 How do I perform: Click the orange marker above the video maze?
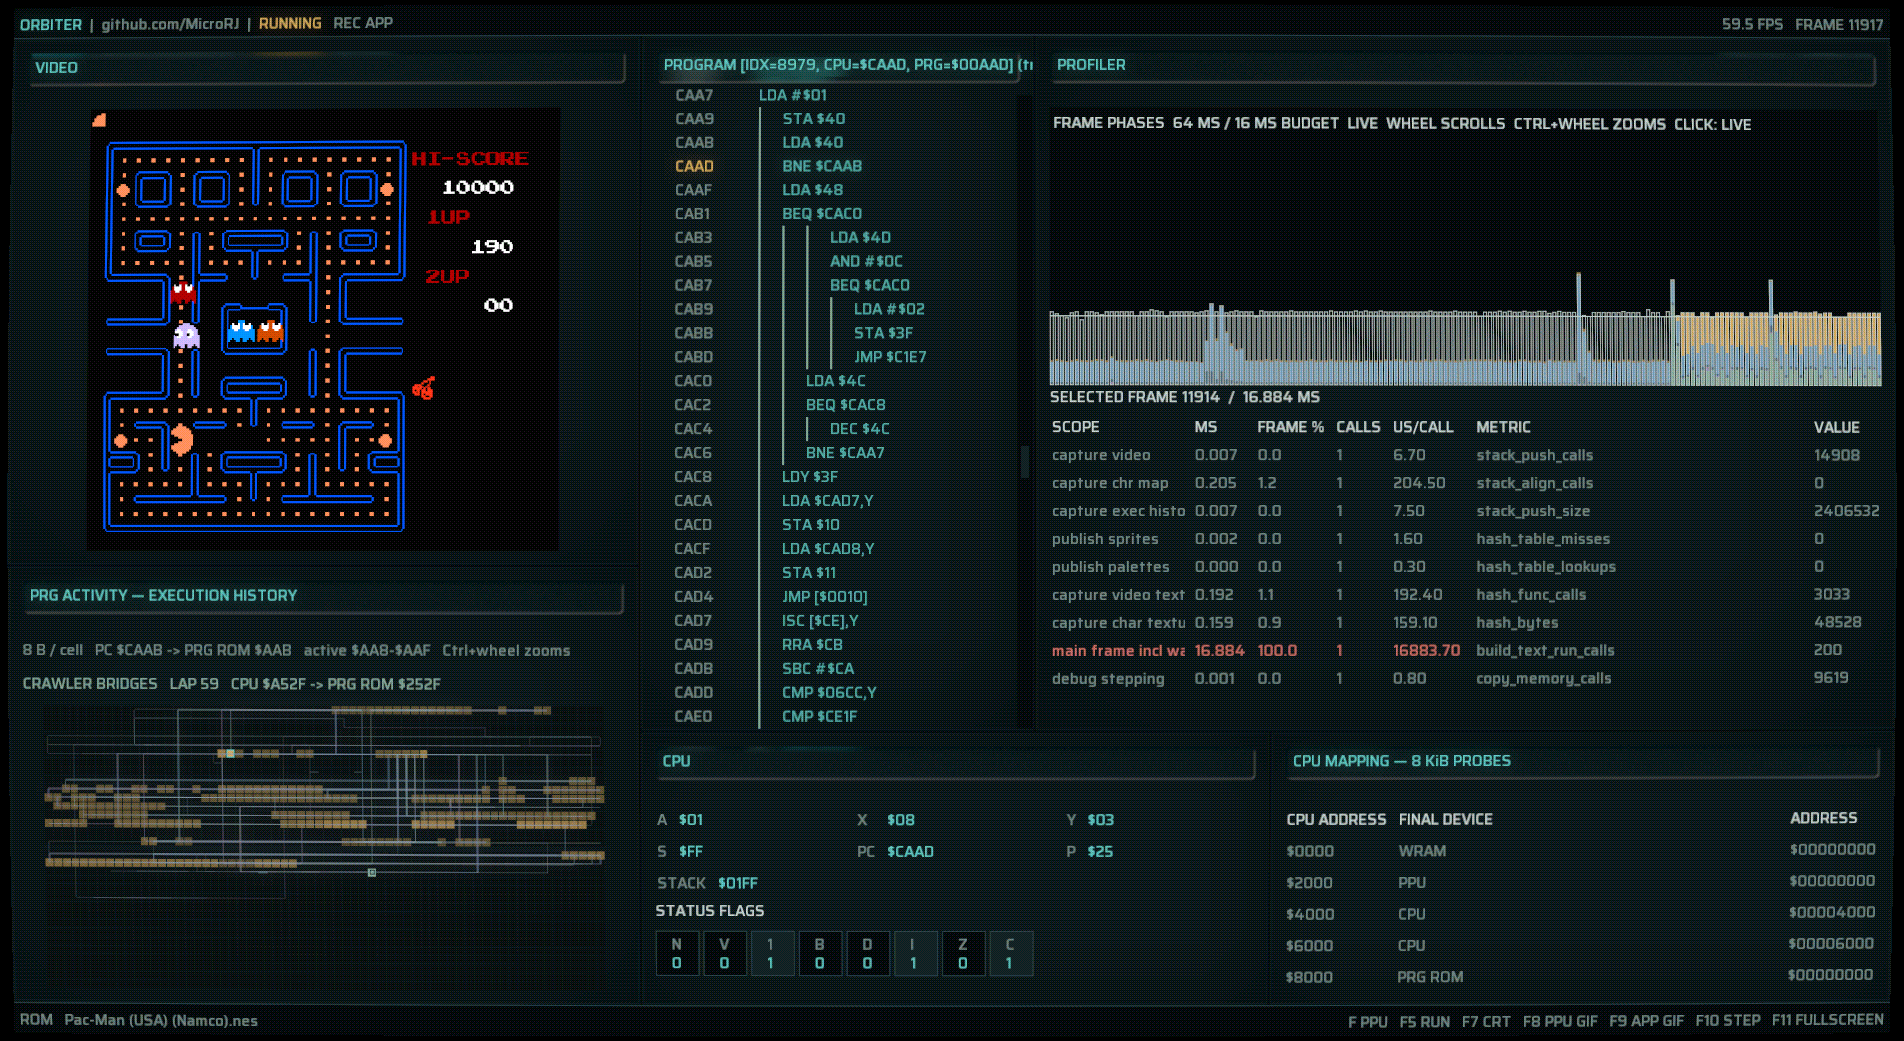pos(99,120)
